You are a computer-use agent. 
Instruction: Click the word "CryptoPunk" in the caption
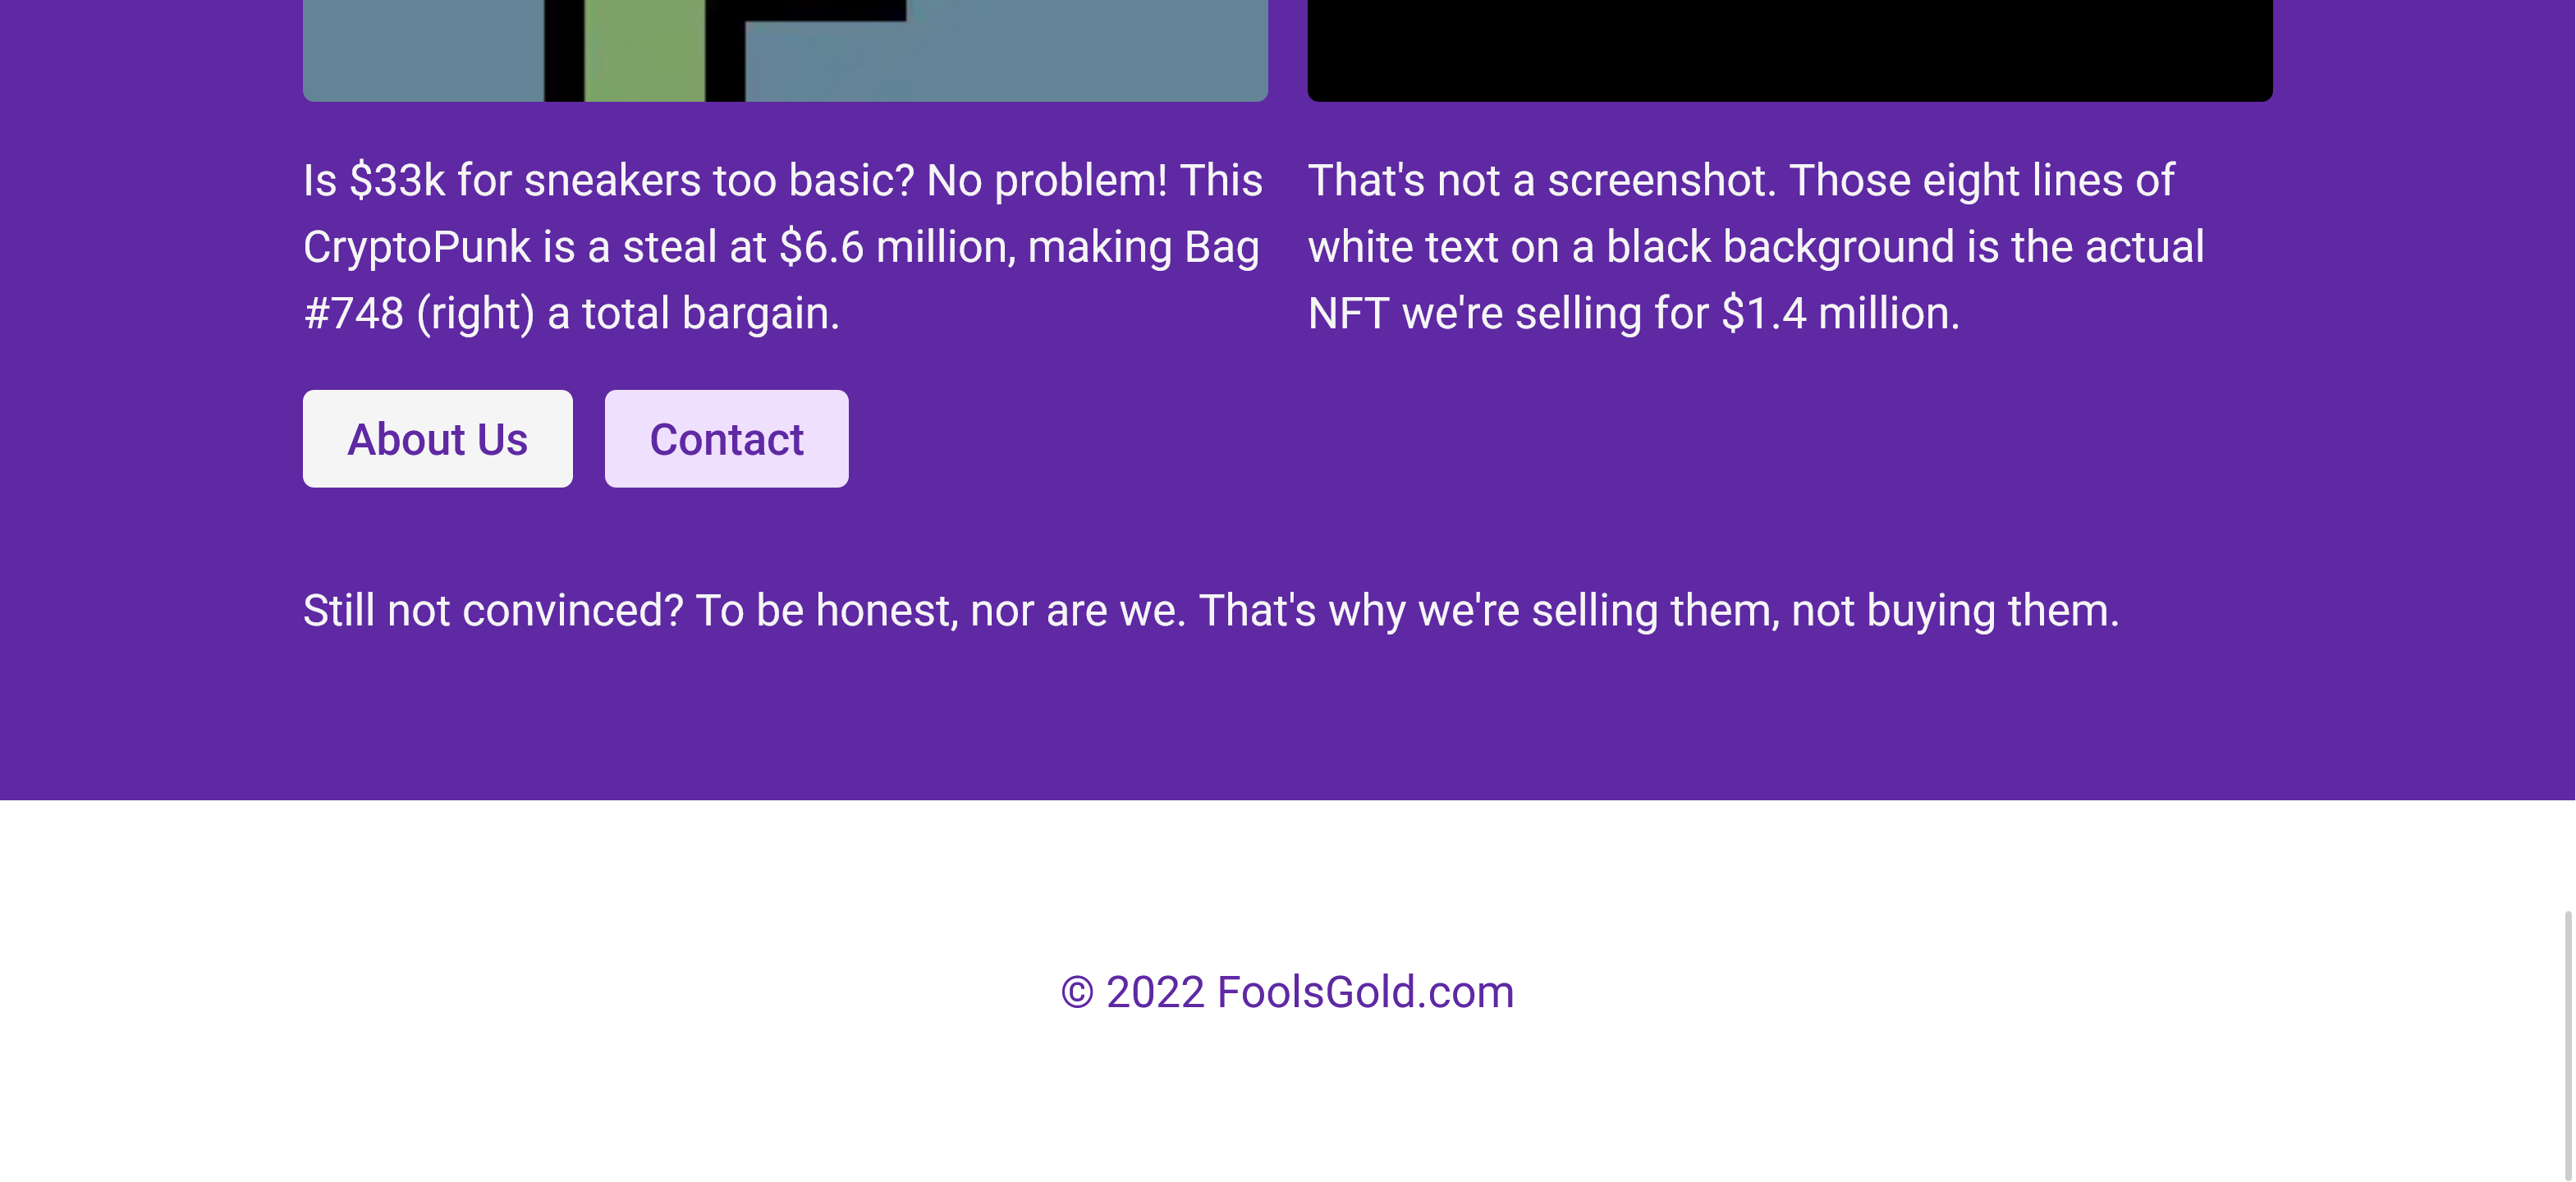[x=417, y=247]
